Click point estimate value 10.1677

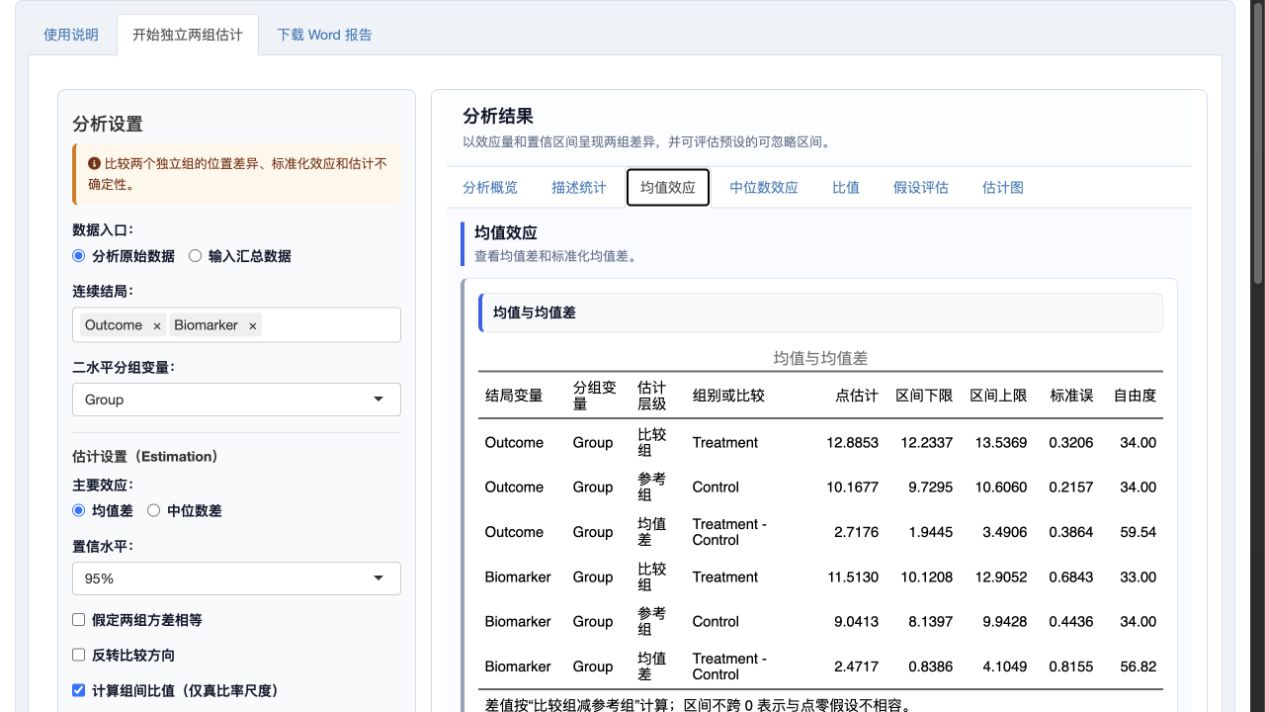tap(852, 487)
